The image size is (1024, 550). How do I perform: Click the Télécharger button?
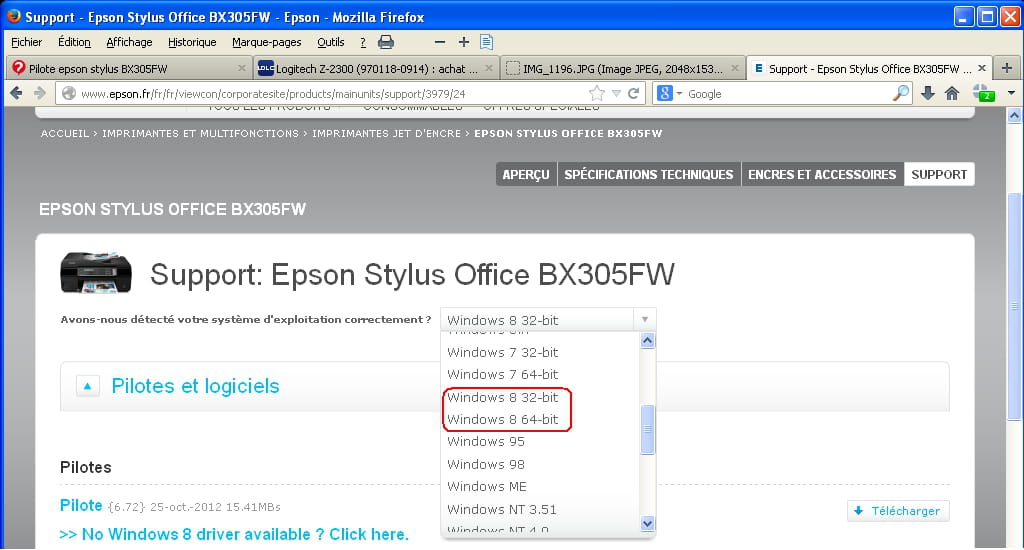click(x=899, y=511)
